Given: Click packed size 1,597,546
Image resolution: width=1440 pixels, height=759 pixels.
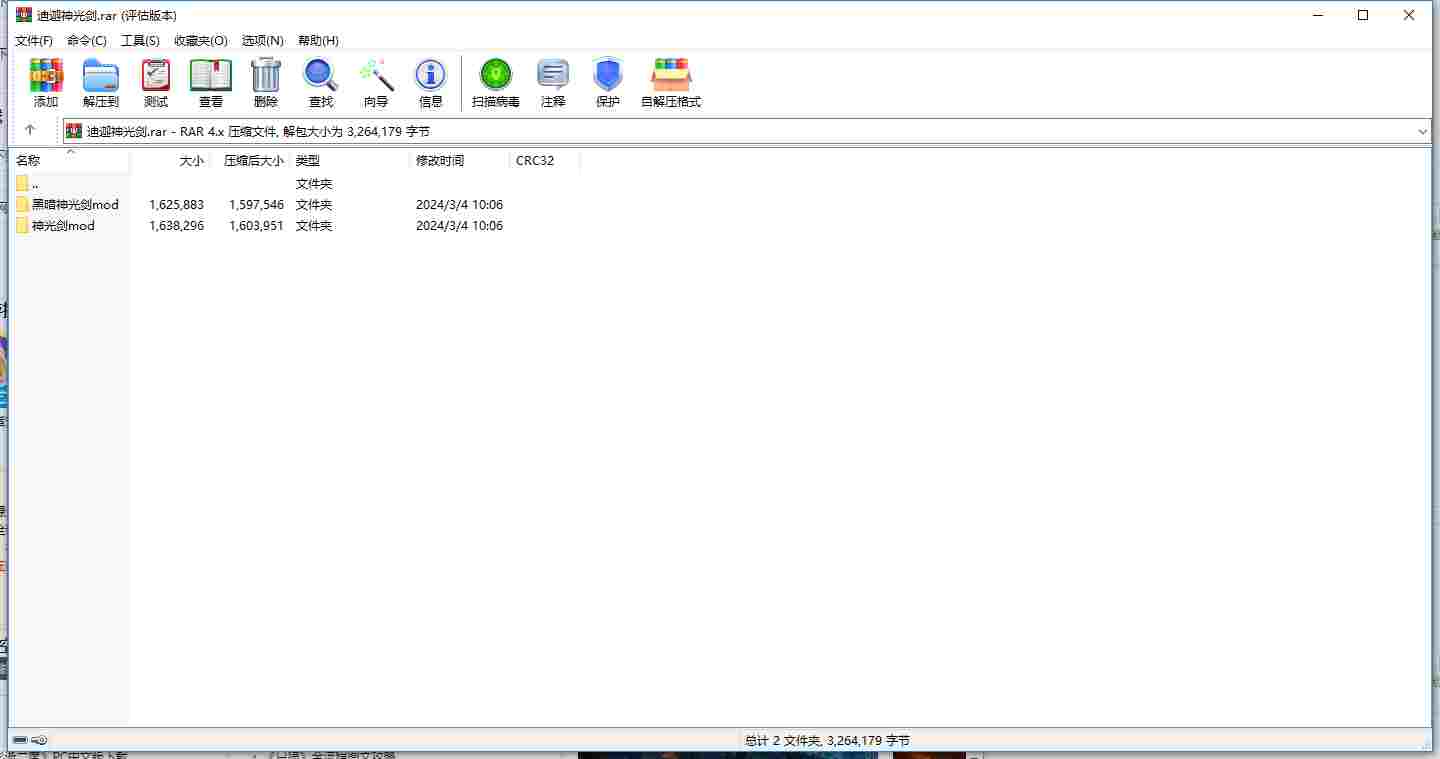Looking at the screenshot, I should (x=256, y=204).
